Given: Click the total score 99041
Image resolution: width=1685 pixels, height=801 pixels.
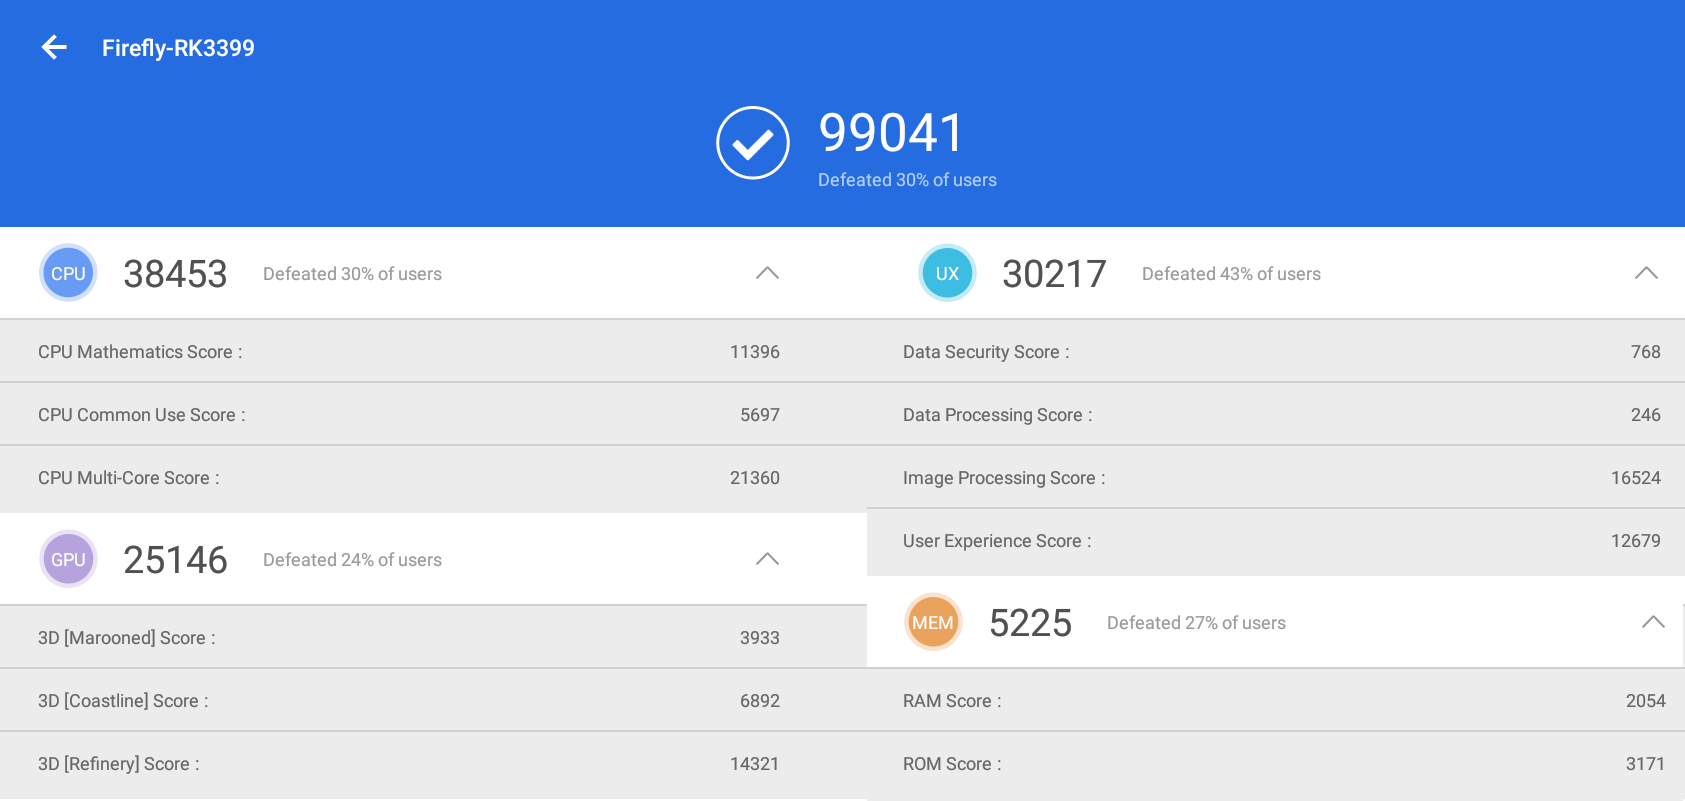Looking at the screenshot, I should 891,133.
